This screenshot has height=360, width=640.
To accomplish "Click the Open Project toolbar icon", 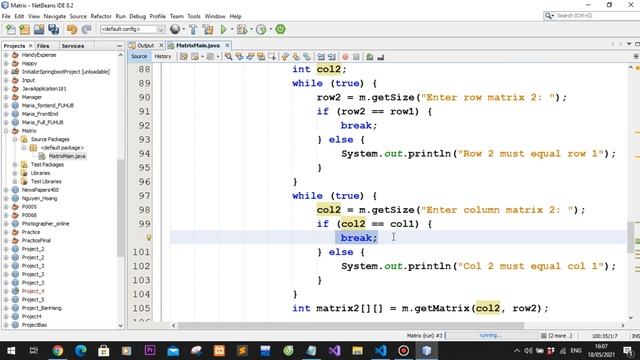I will [x=39, y=29].
